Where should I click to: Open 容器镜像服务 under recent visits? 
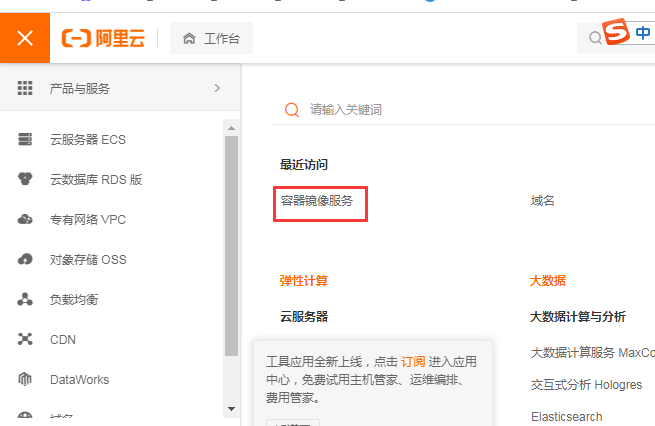click(x=317, y=200)
